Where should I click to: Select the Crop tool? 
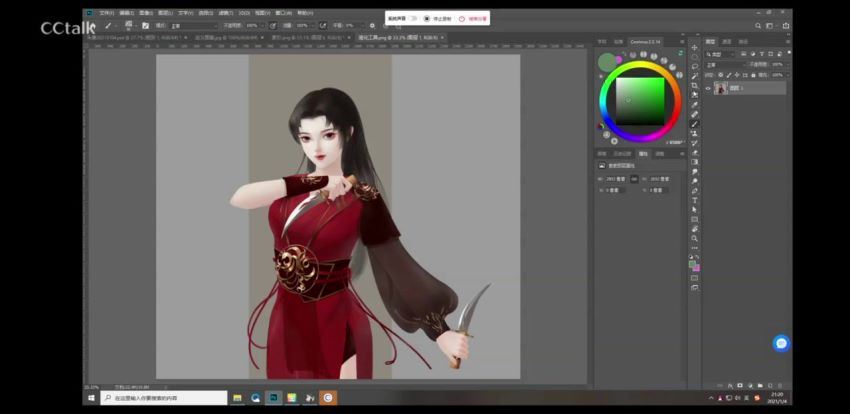pyautogui.click(x=694, y=85)
